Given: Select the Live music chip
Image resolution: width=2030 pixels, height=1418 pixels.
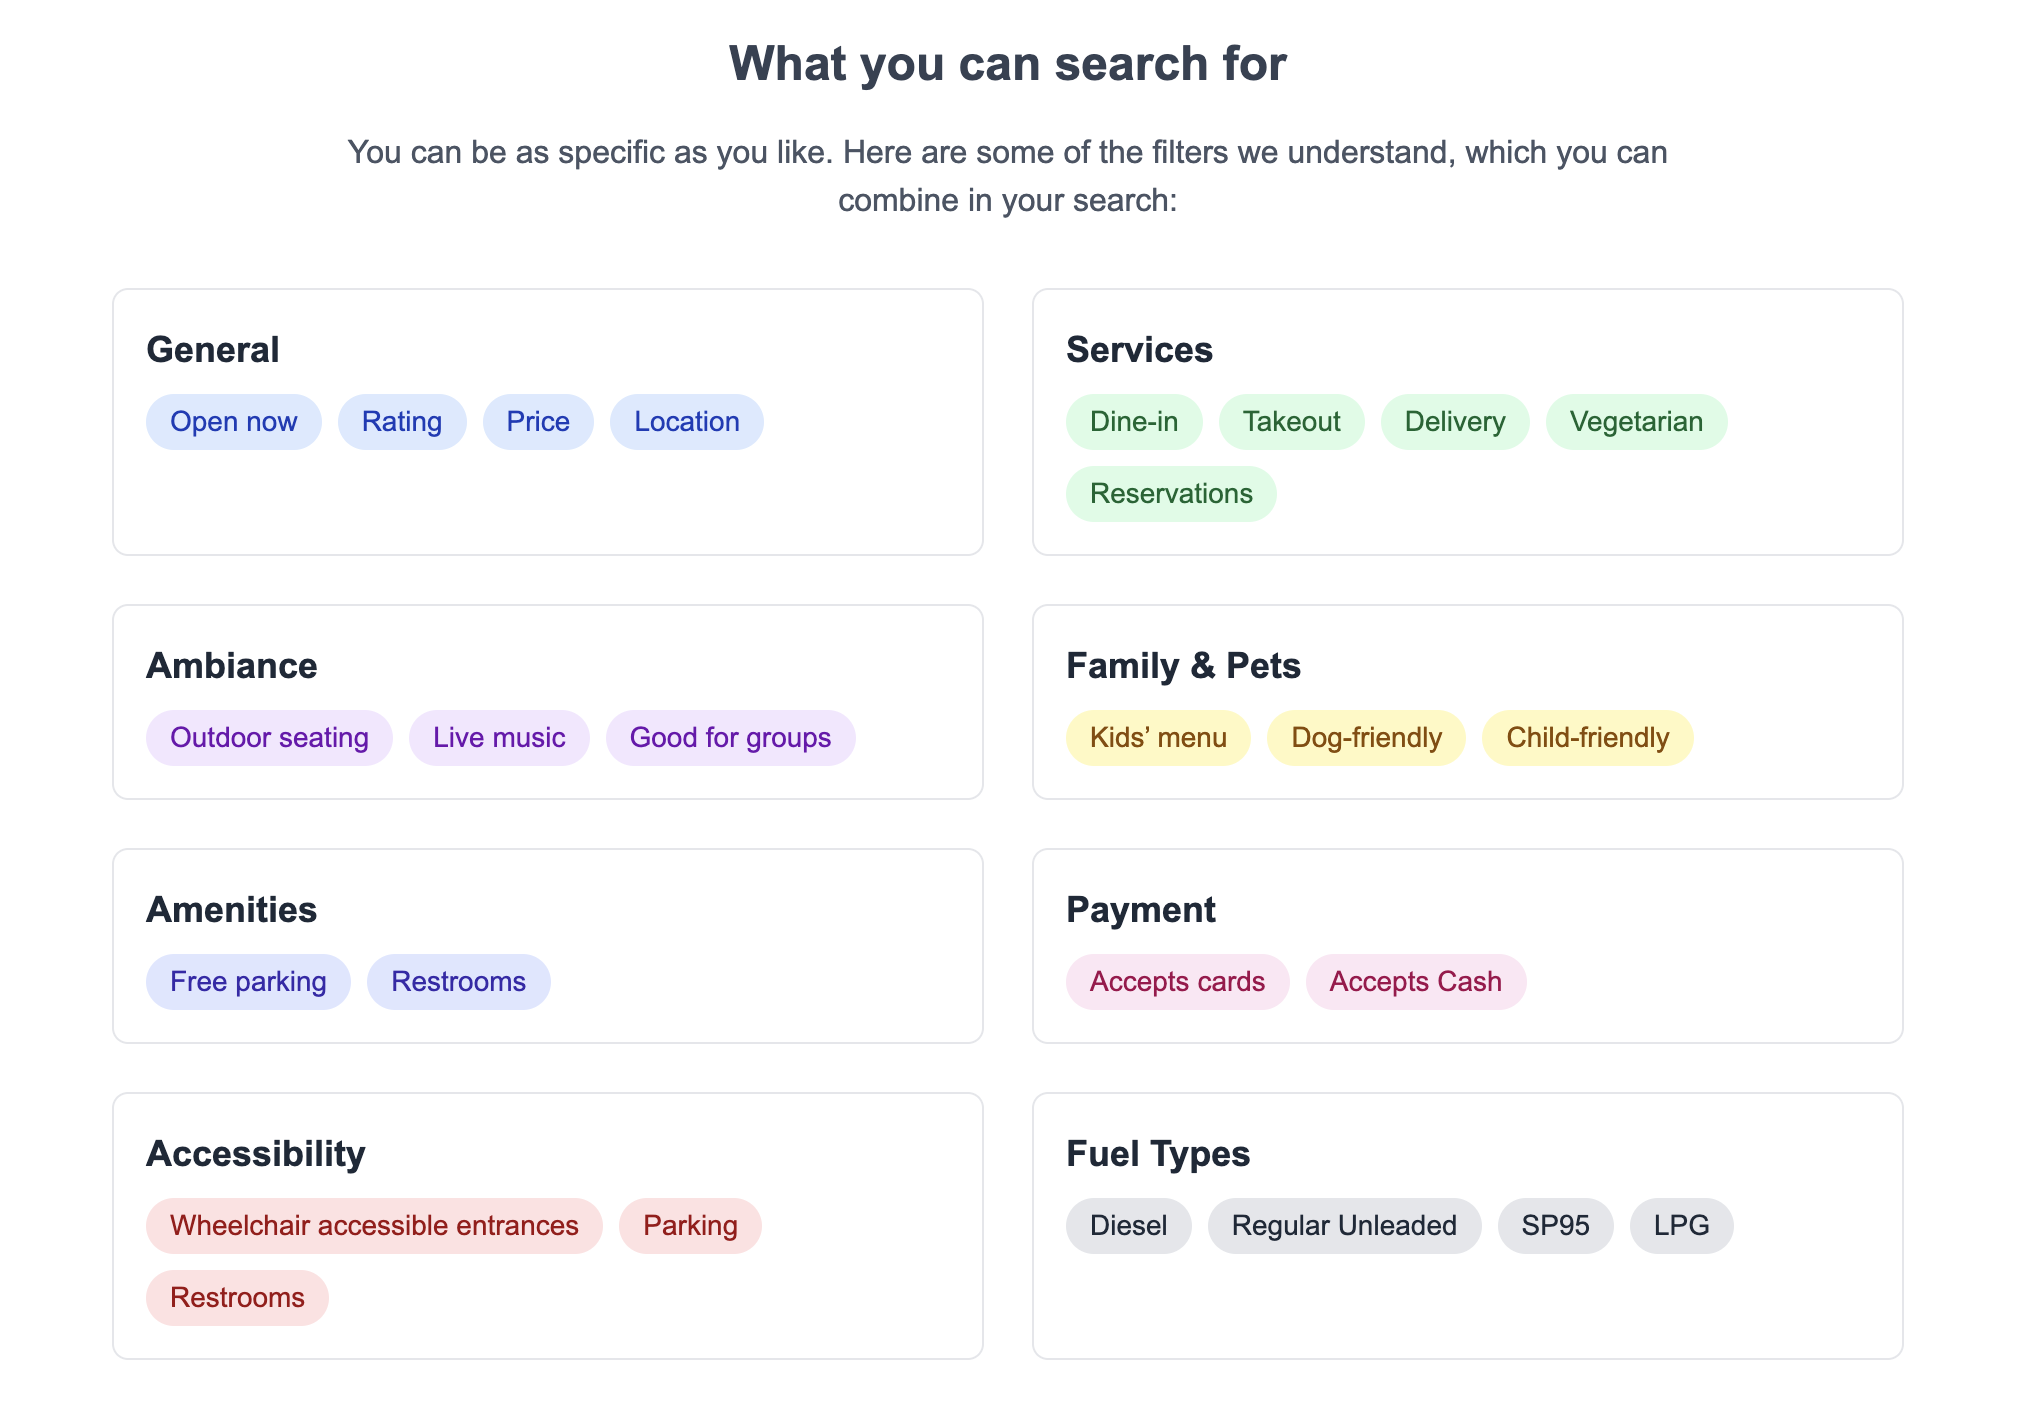Looking at the screenshot, I should click(x=498, y=738).
